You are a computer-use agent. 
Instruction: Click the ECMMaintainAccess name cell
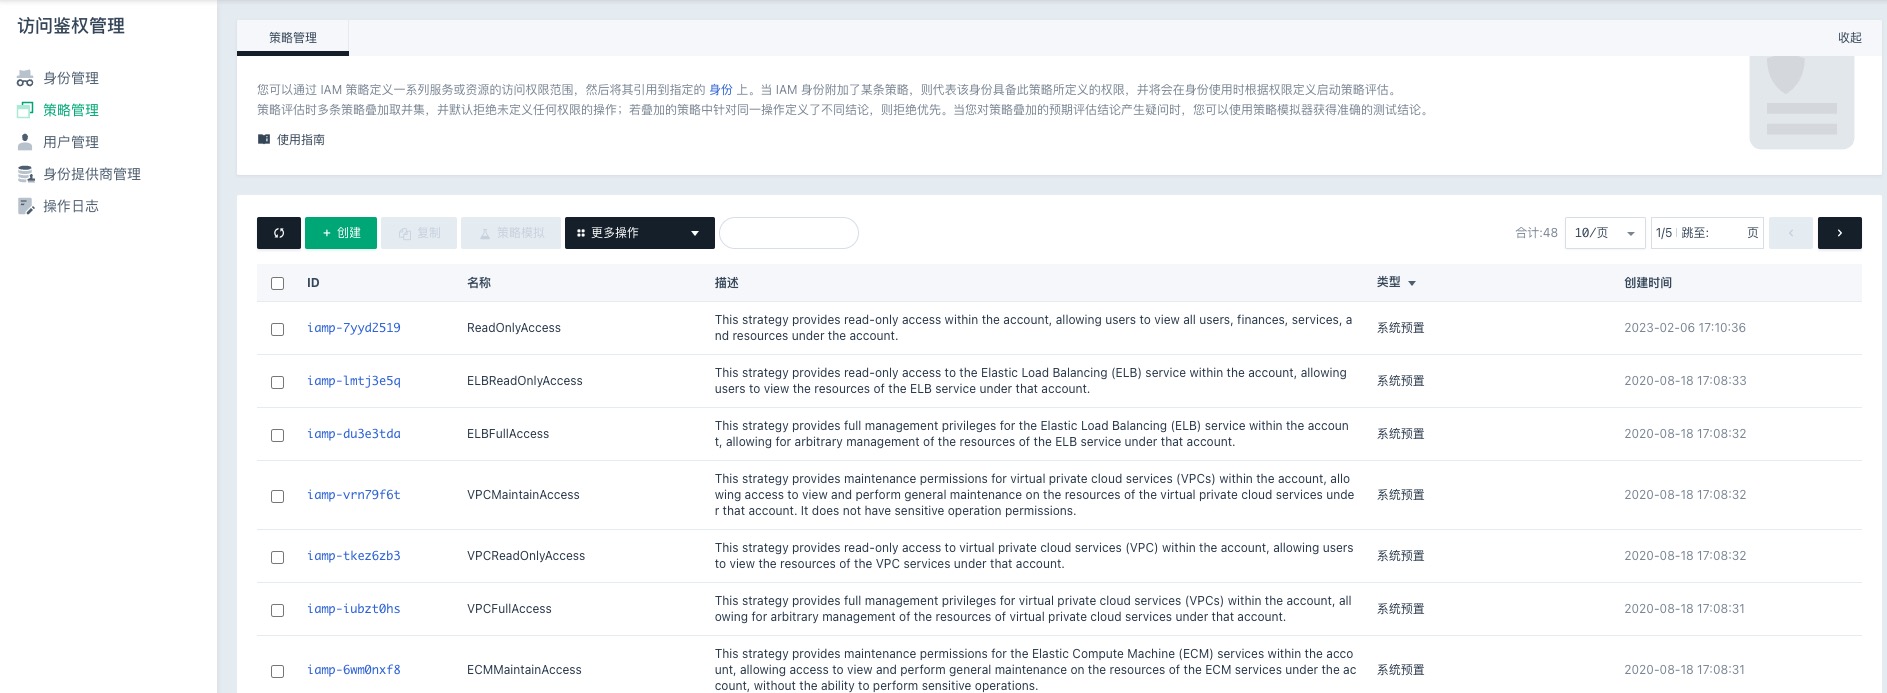[x=524, y=670]
